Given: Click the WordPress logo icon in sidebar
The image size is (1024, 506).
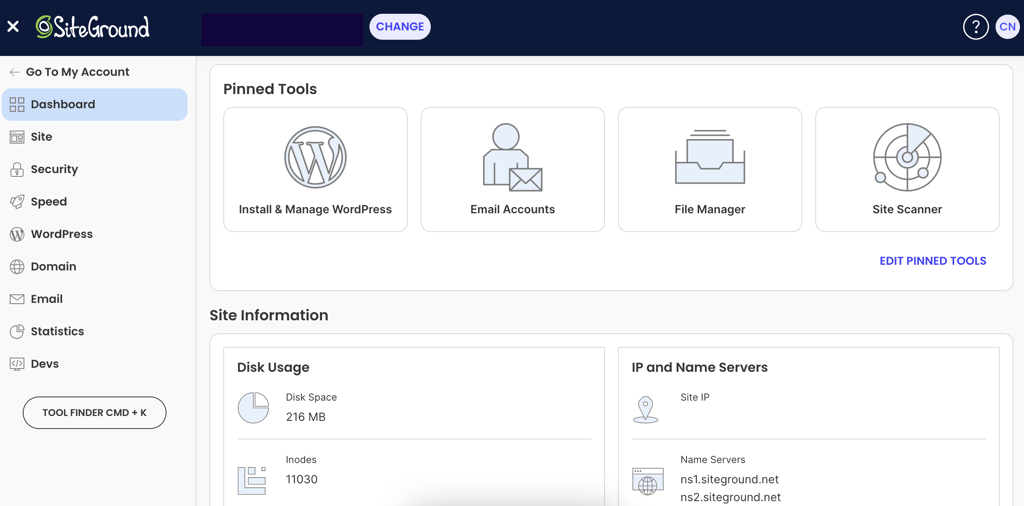Looking at the screenshot, I should 17,234.
